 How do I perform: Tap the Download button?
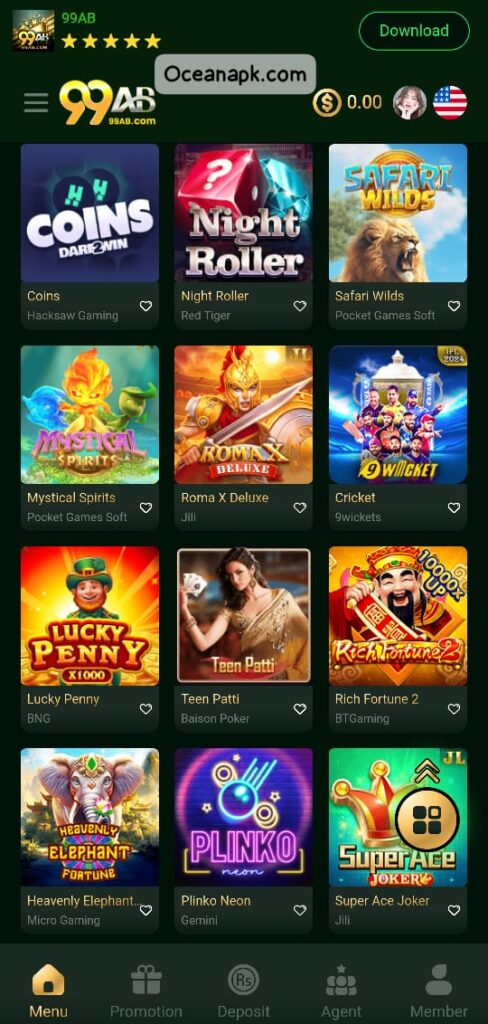click(414, 31)
